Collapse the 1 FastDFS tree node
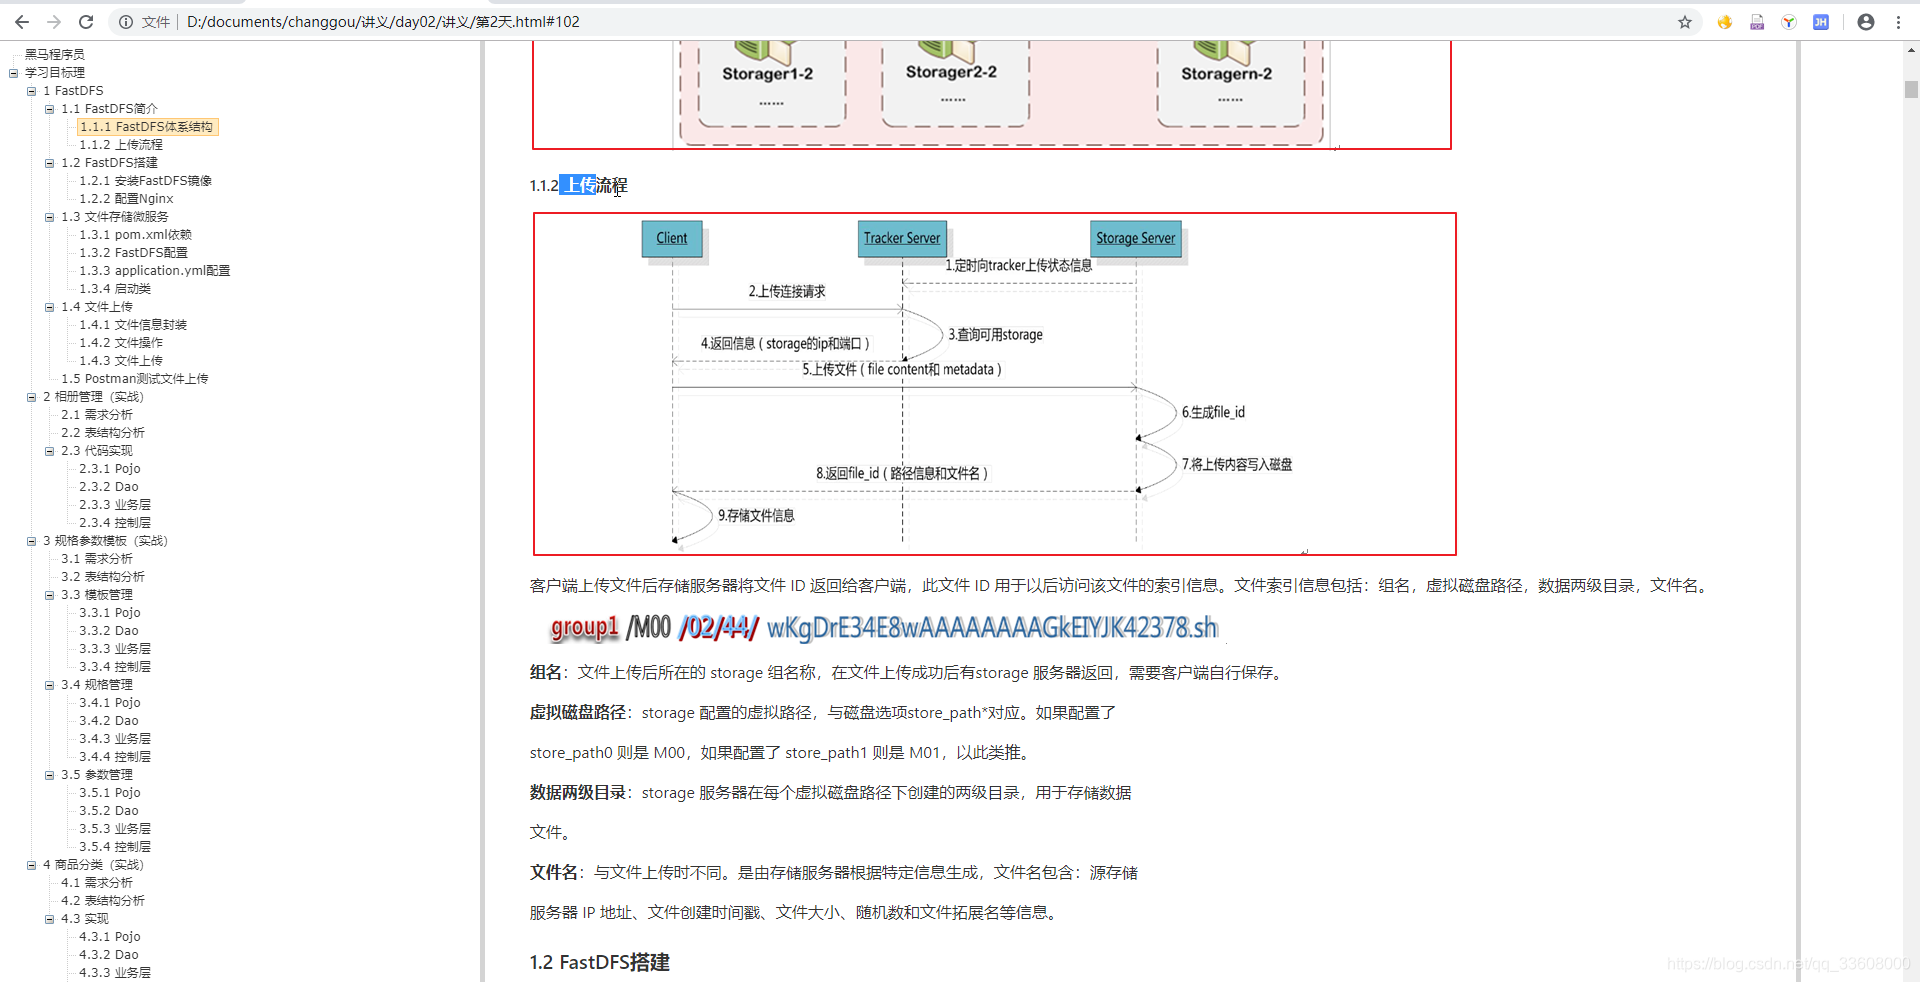The image size is (1920, 982). pyautogui.click(x=32, y=91)
